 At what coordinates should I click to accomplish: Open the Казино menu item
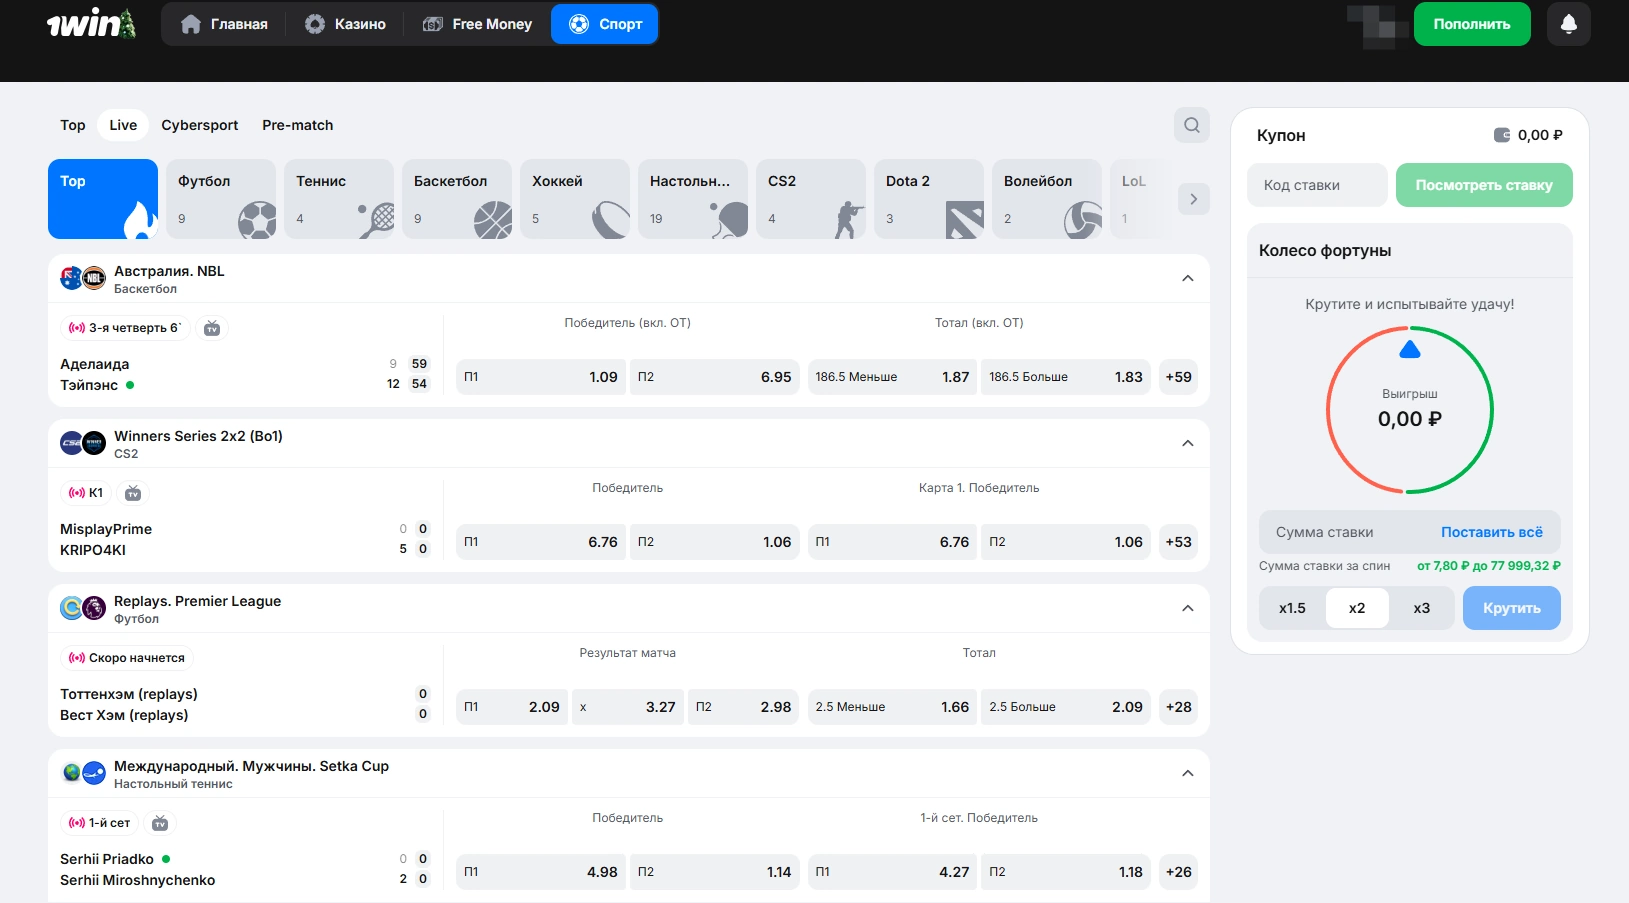(345, 24)
